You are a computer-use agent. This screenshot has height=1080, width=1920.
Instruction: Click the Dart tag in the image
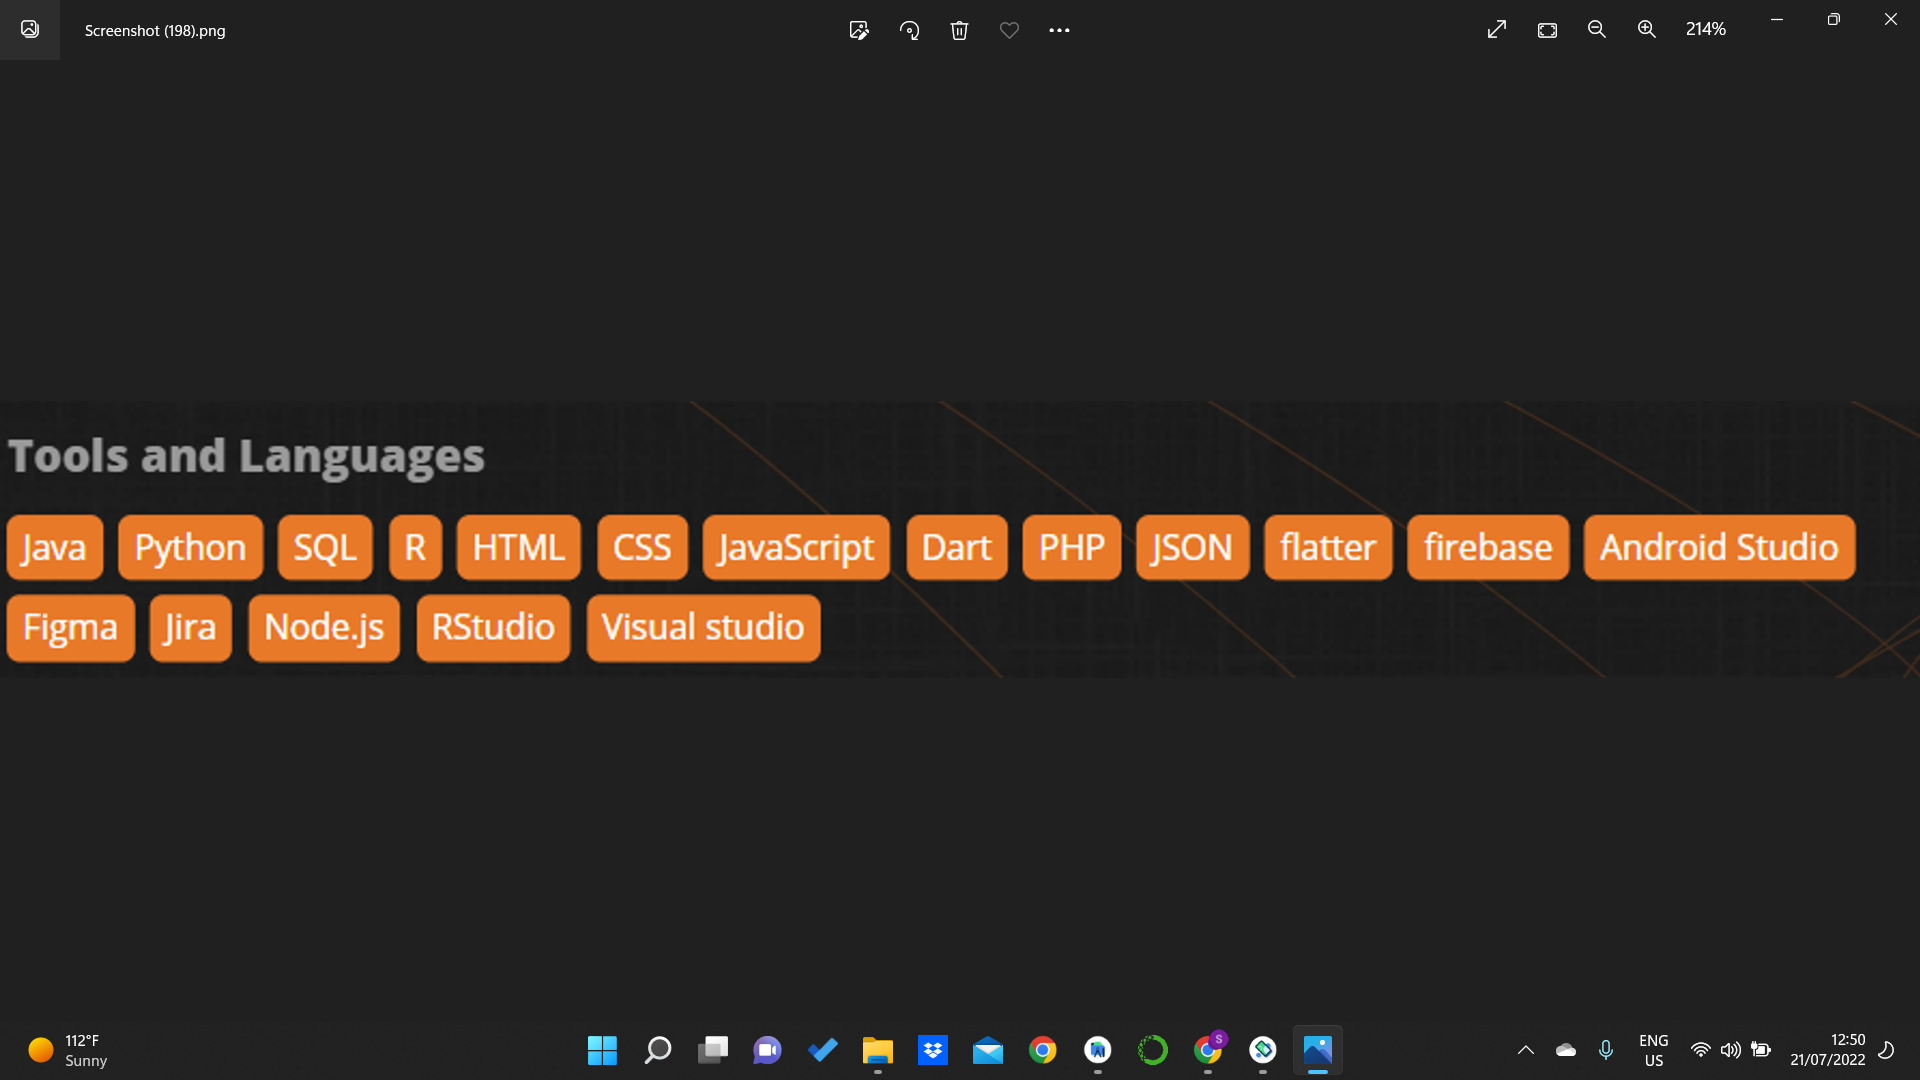pos(957,548)
